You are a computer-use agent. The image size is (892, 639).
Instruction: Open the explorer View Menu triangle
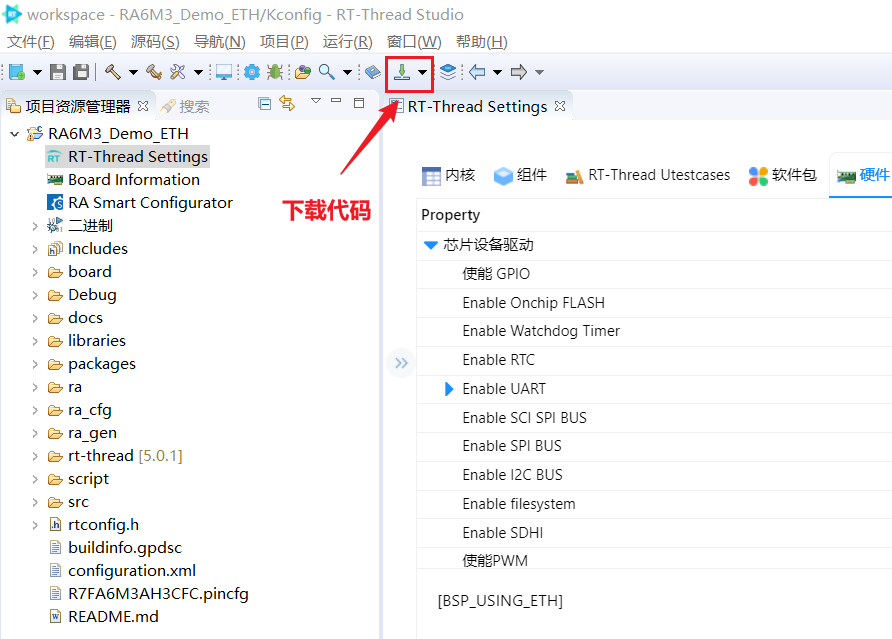316,101
